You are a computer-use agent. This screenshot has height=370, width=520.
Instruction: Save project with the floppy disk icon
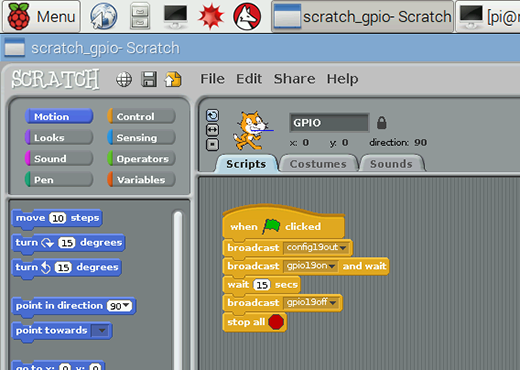(x=149, y=79)
